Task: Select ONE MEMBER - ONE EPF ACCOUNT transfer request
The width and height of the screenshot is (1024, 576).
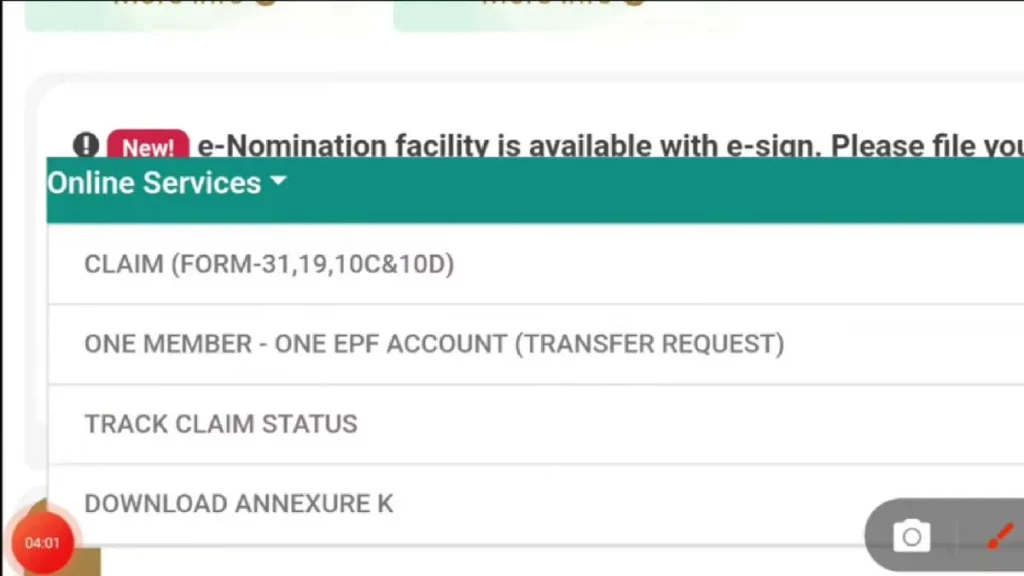Action: tap(434, 344)
